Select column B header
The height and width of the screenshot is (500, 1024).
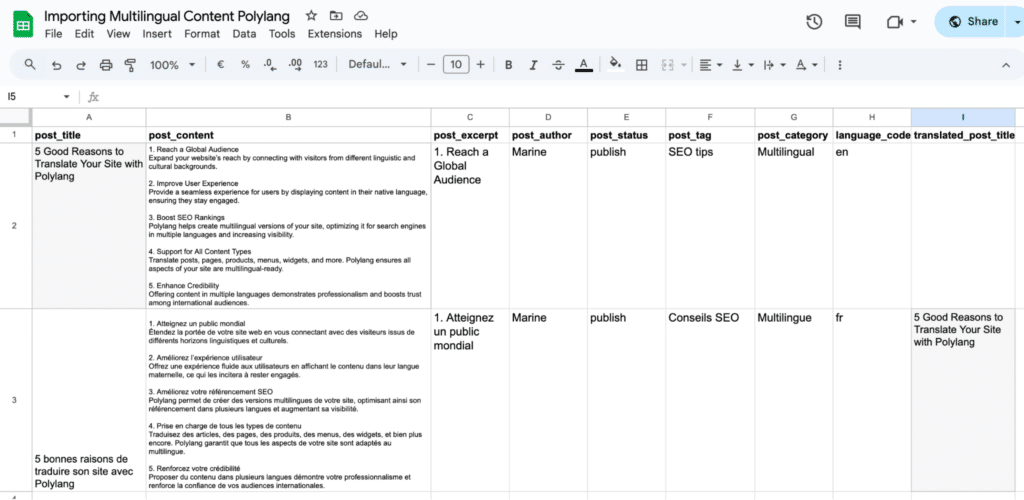(x=289, y=117)
